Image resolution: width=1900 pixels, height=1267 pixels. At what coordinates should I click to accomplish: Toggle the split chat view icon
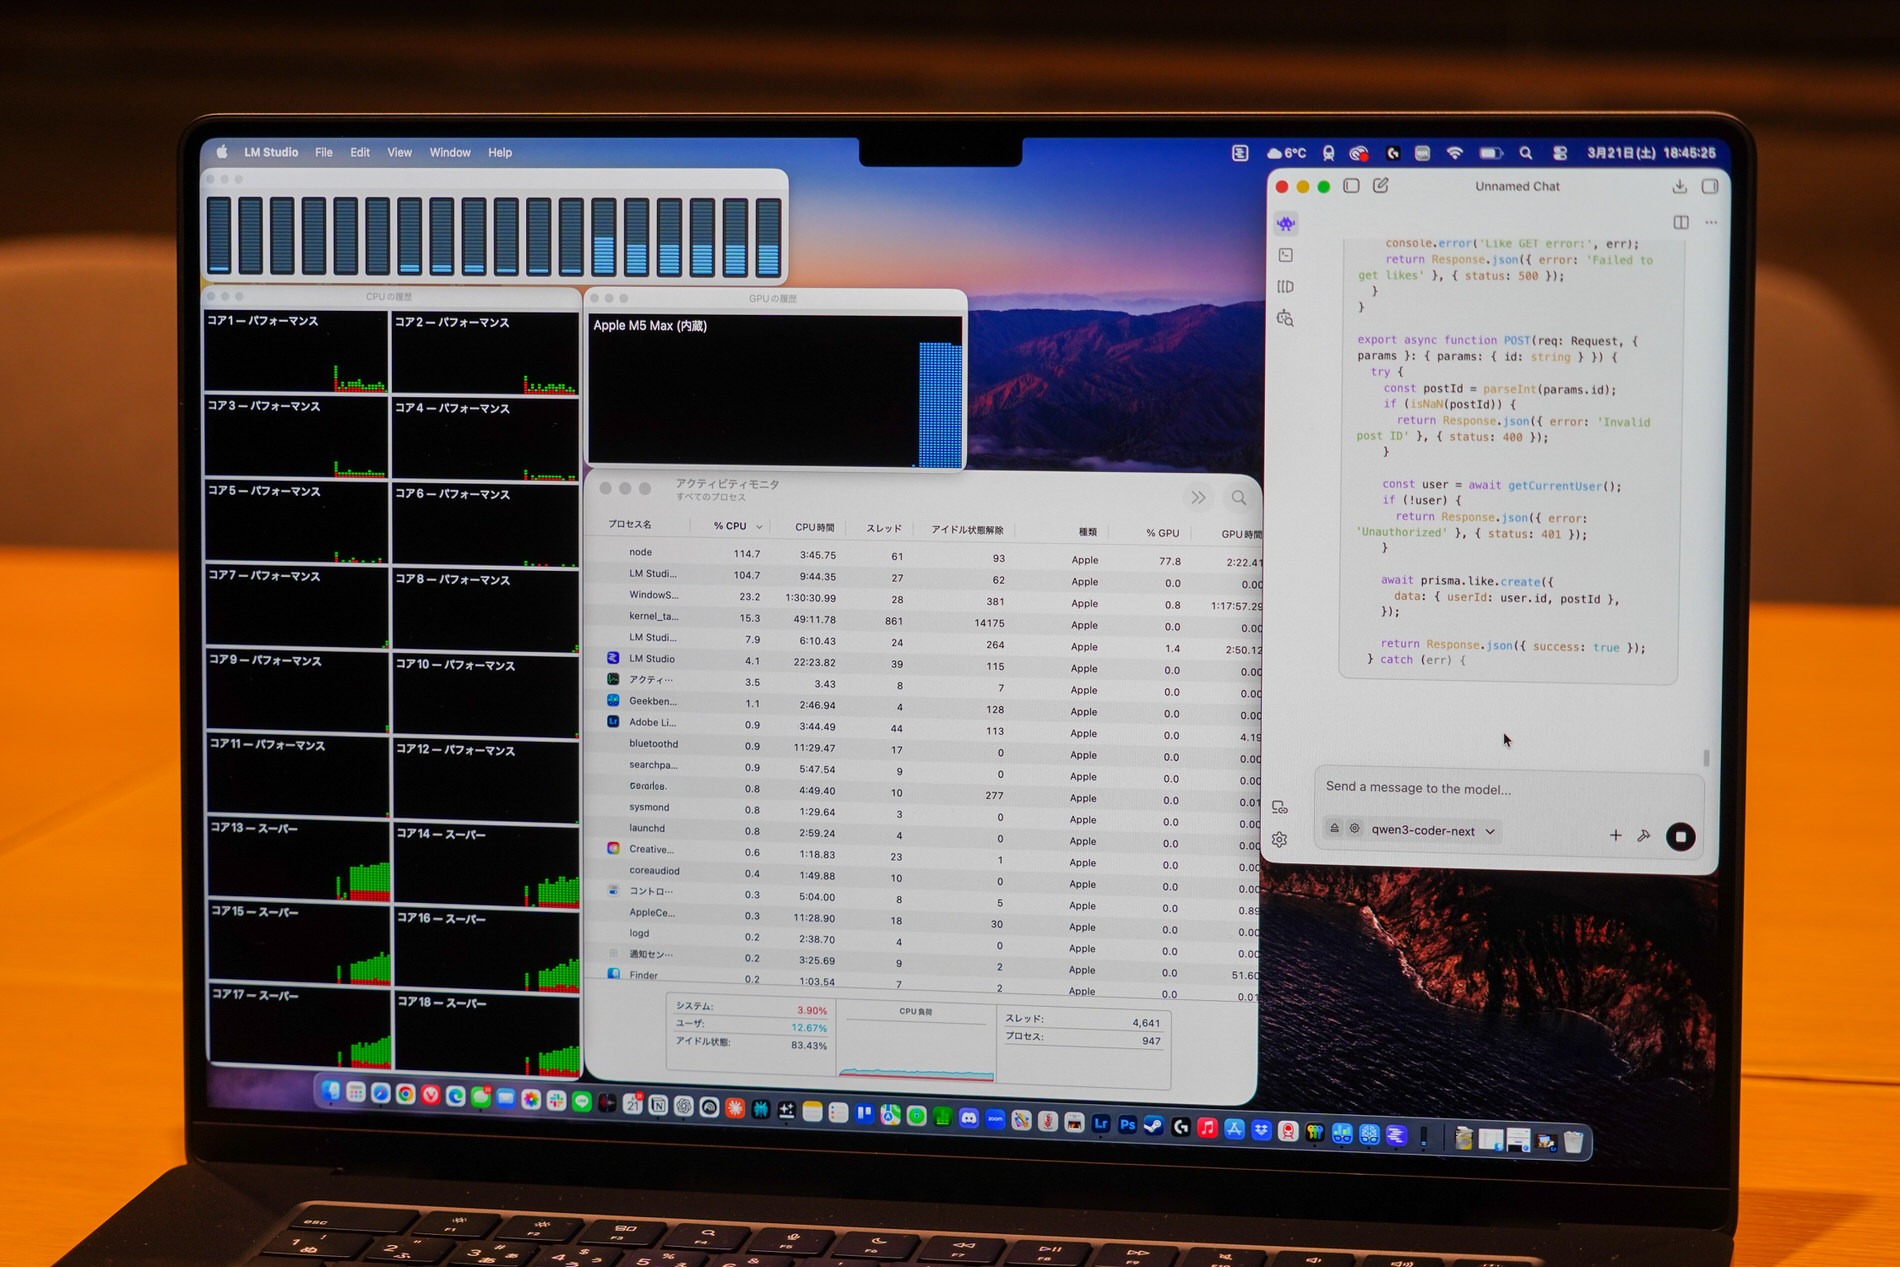point(1682,223)
